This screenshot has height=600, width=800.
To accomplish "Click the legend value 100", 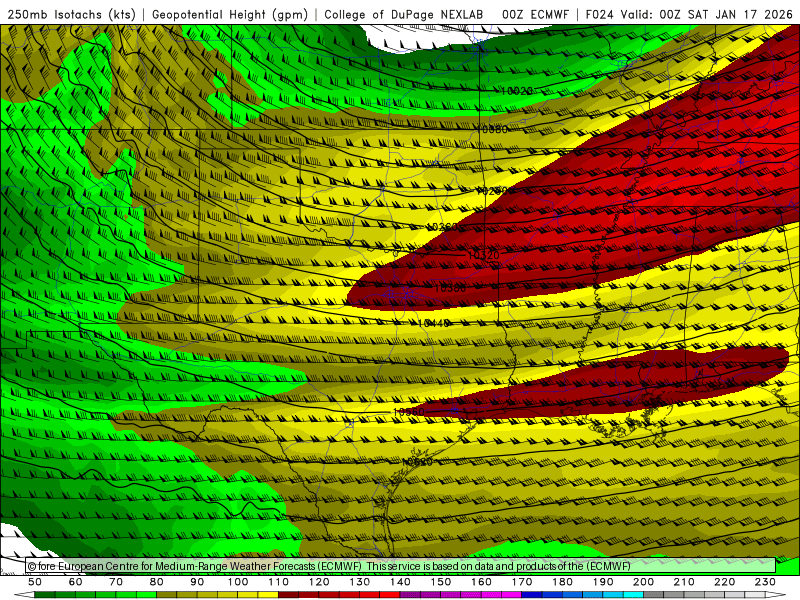I will [x=238, y=582].
